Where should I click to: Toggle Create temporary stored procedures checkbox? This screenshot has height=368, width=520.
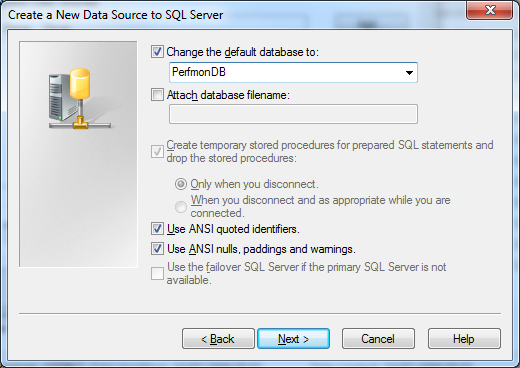(157, 151)
